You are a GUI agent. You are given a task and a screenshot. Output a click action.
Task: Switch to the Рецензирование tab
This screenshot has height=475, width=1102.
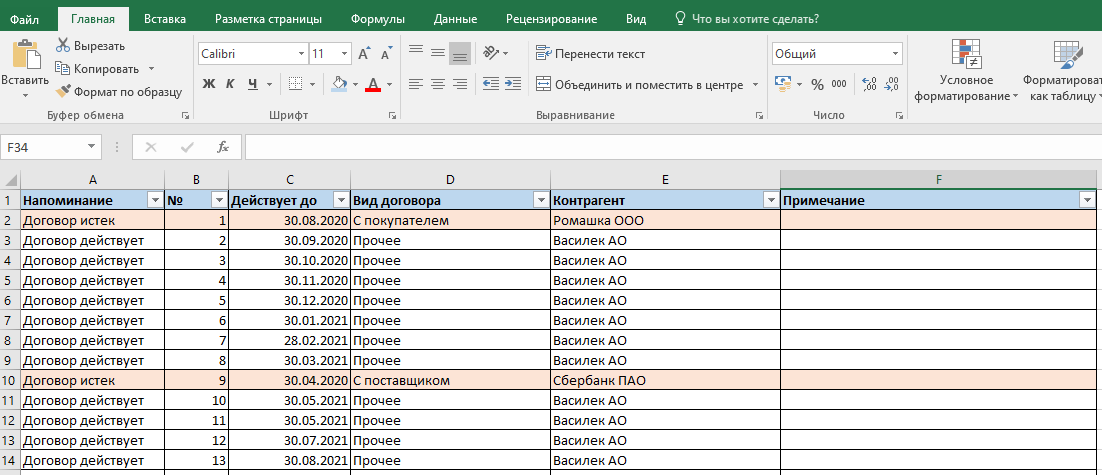pos(552,19)
